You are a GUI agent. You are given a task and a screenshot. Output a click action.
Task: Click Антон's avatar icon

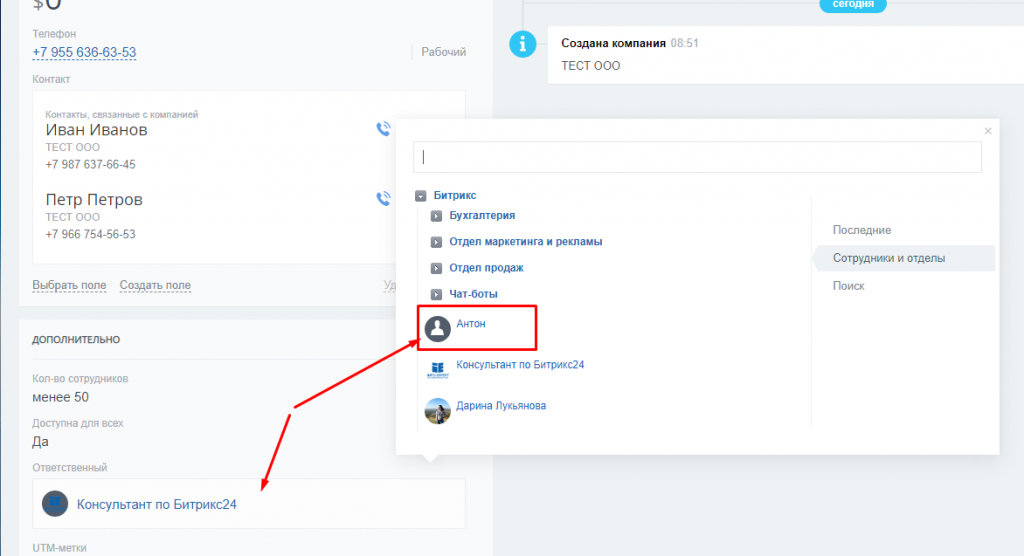pyautogui.click(x=438, y=329)
